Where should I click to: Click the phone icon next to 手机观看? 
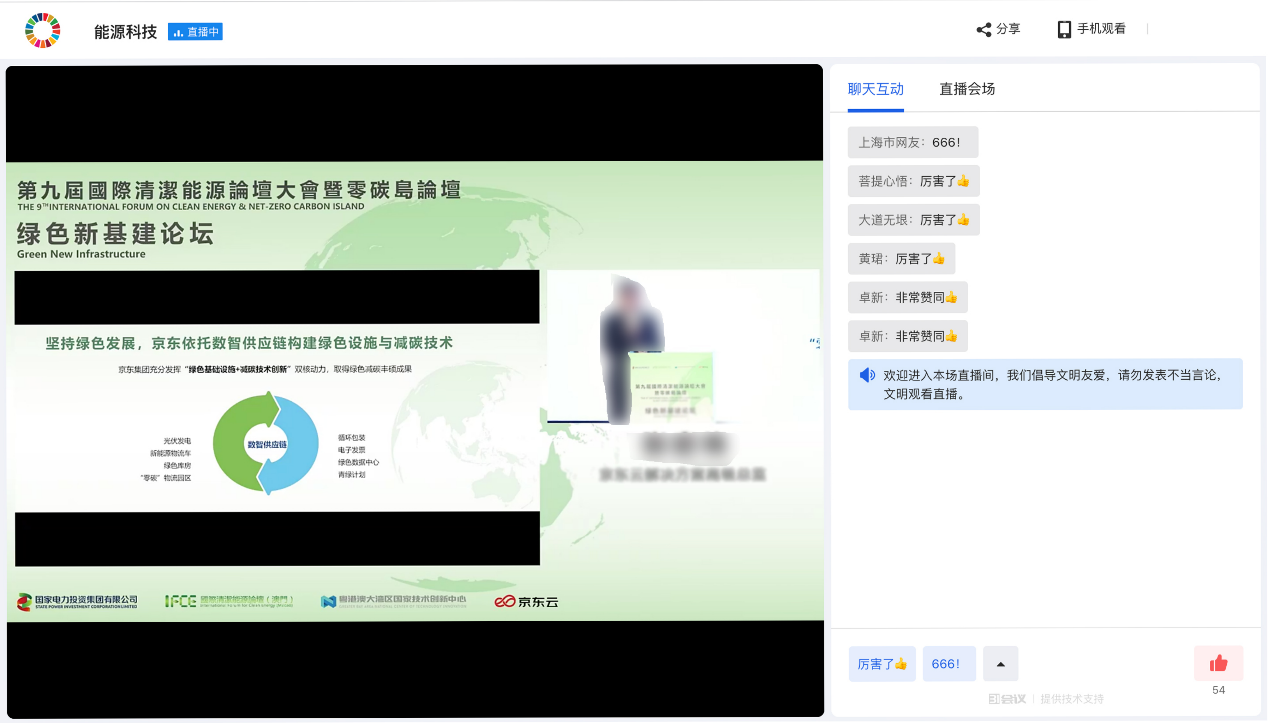click(x=1063, y=28)
